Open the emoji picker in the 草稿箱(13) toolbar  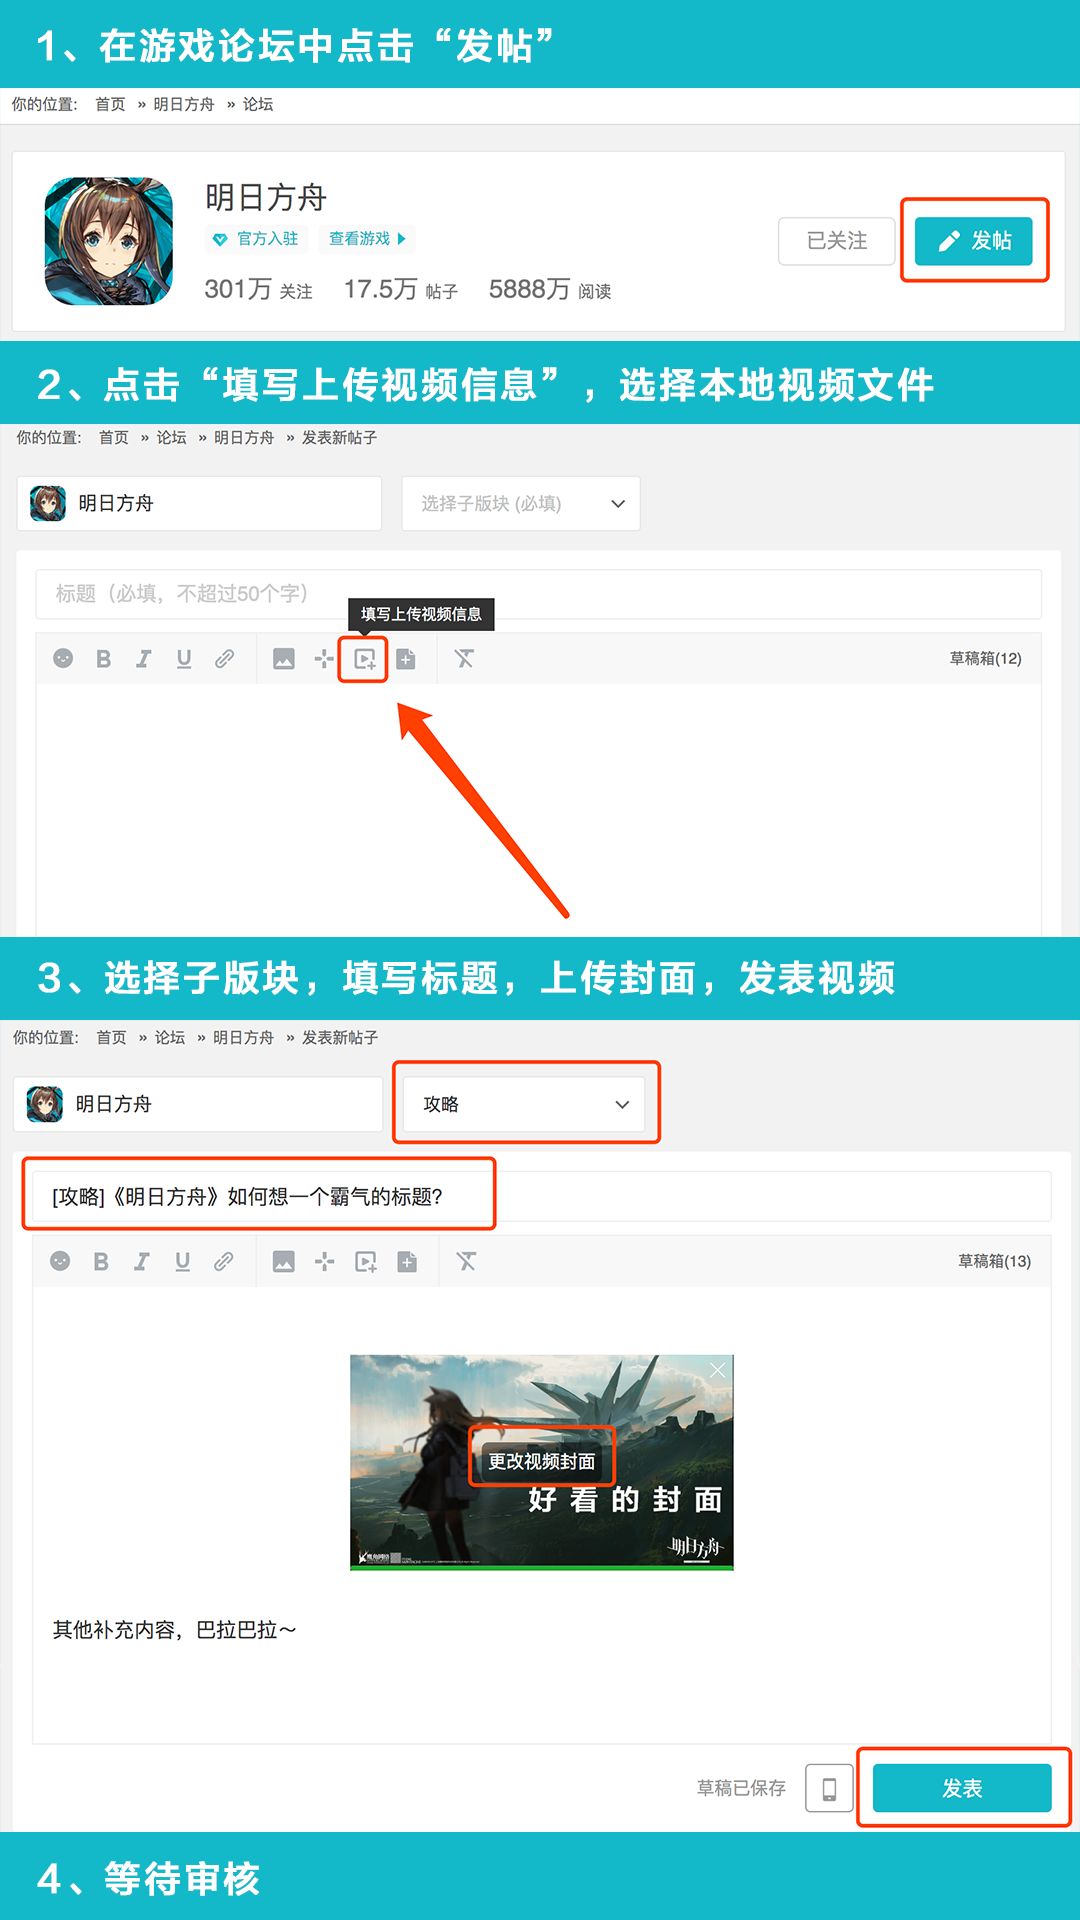(60, 1261)
